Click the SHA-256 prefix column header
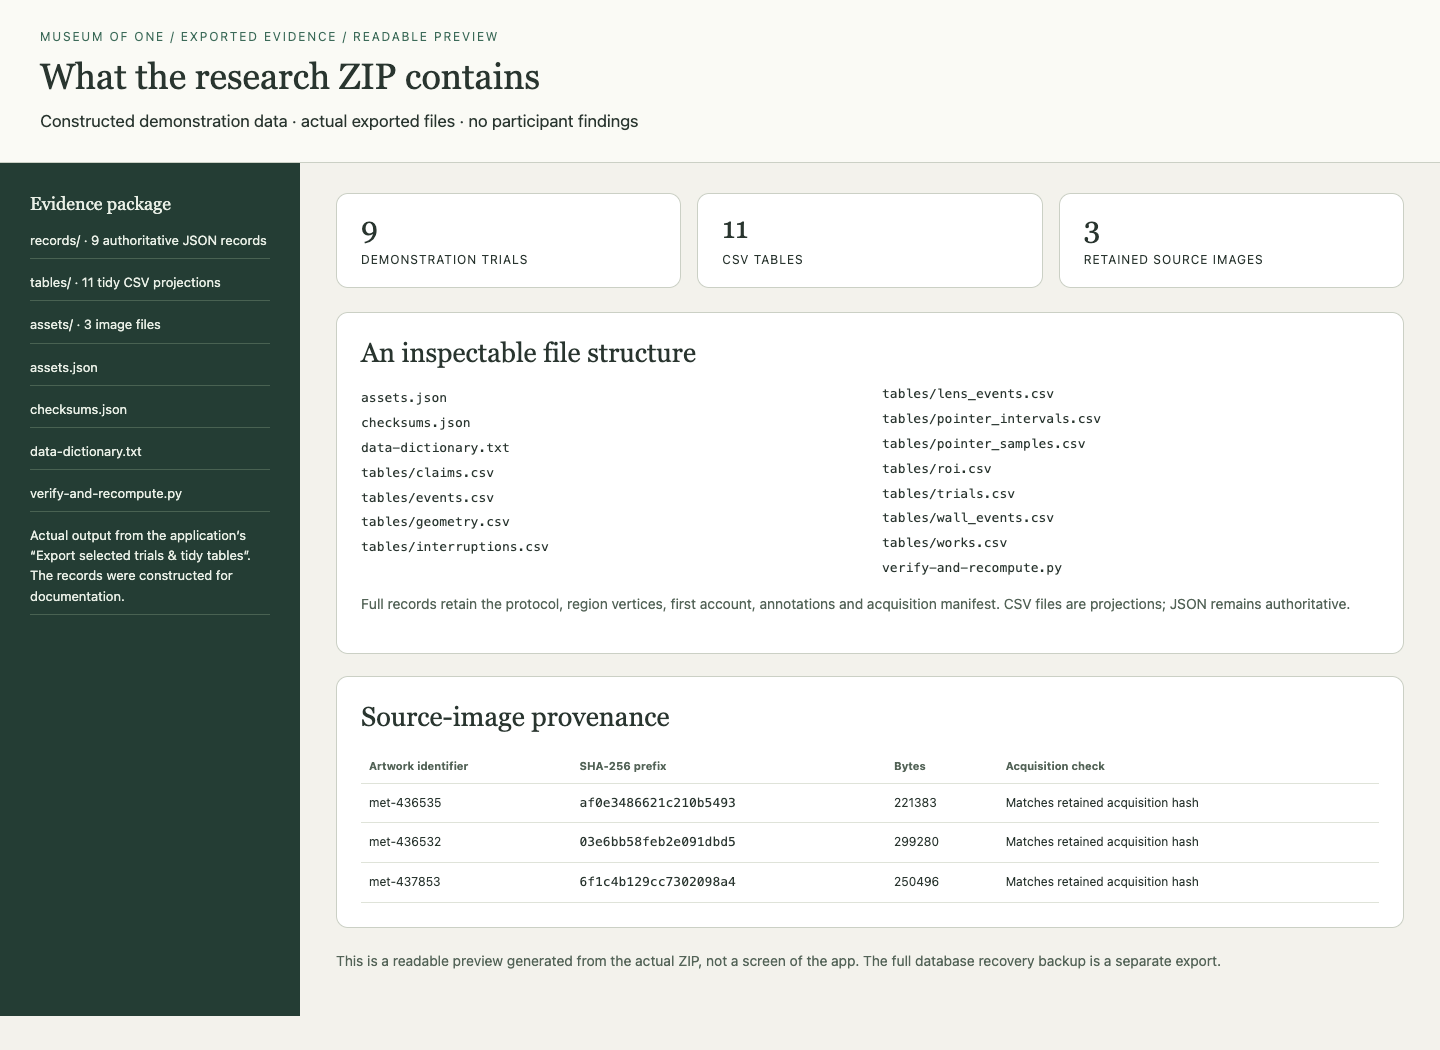Viewport: 1440px width, 1050px height. click(x=623, y=766)
